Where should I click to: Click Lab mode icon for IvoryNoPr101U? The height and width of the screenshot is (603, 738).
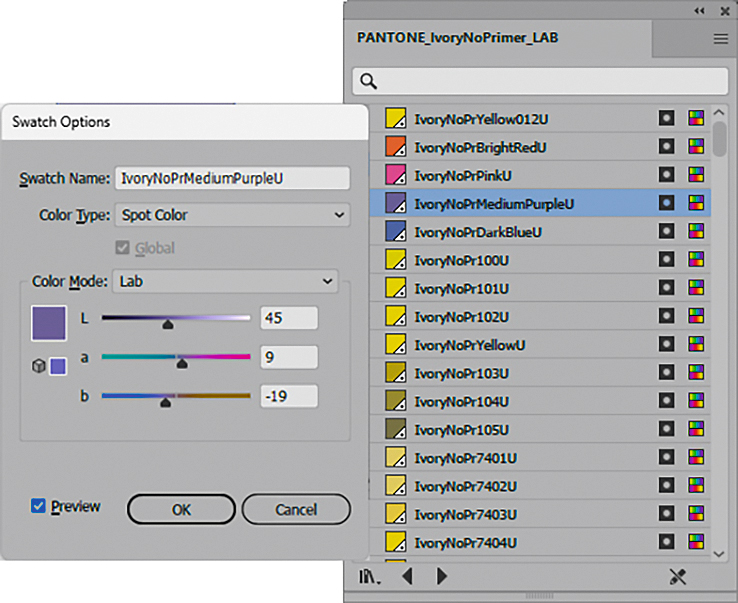[x=696, y=287]
